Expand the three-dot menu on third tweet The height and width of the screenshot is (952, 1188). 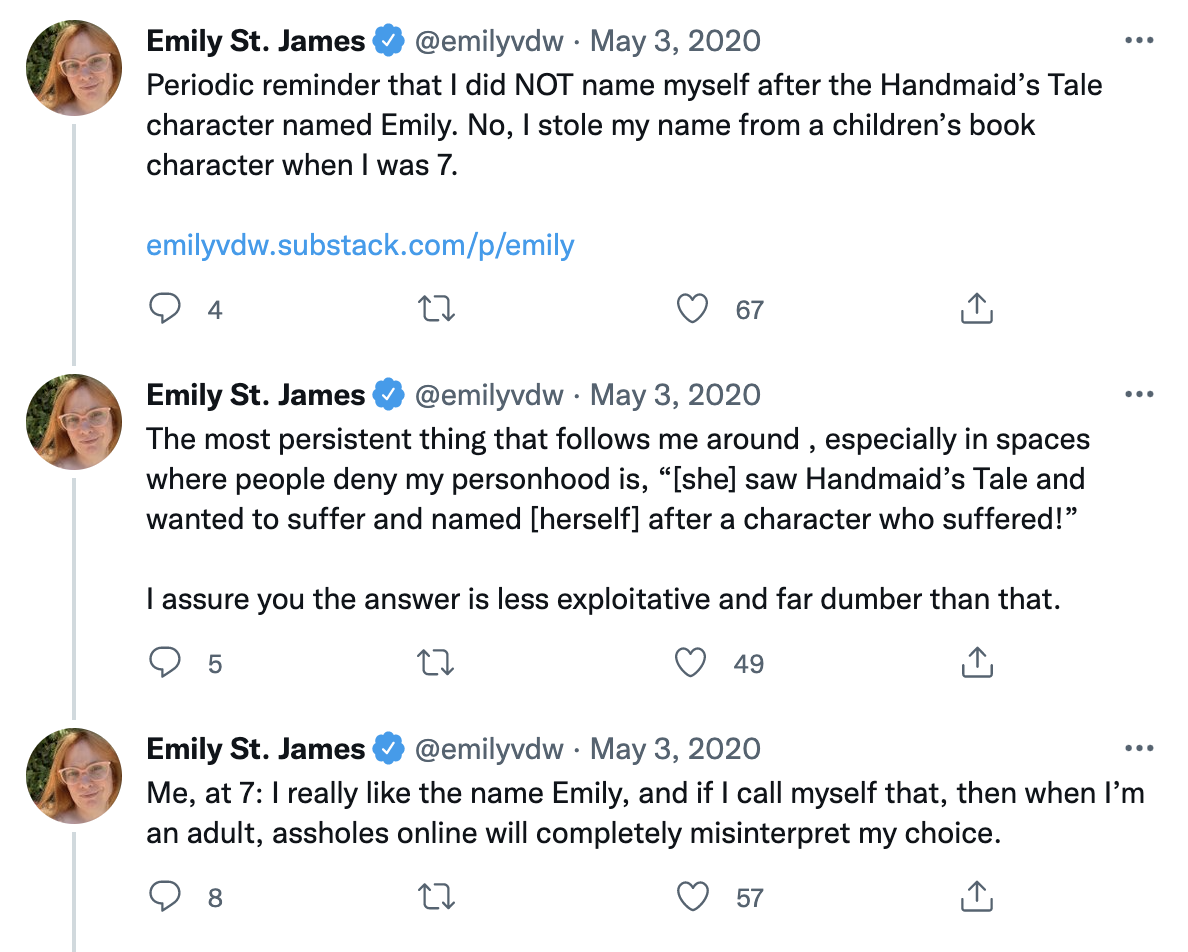click(1139, 749)
